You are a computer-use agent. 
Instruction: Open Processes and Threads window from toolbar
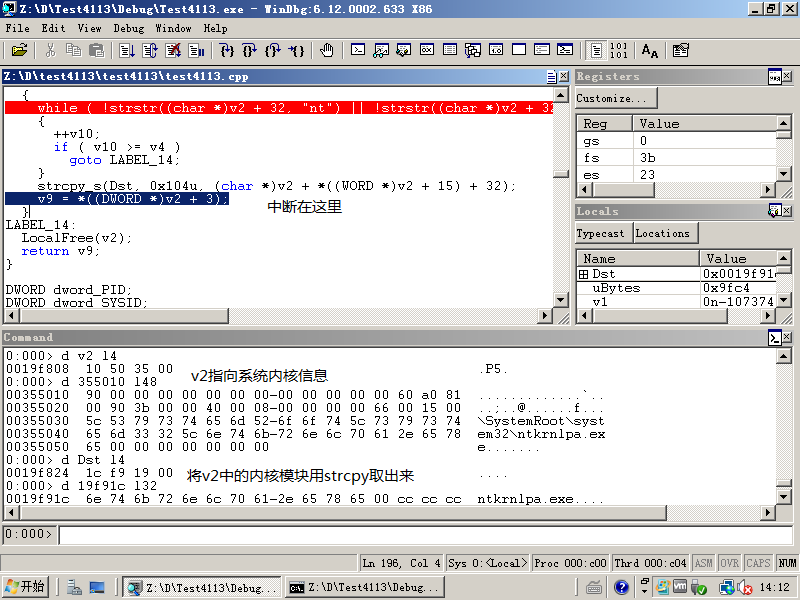click(542, 50)
